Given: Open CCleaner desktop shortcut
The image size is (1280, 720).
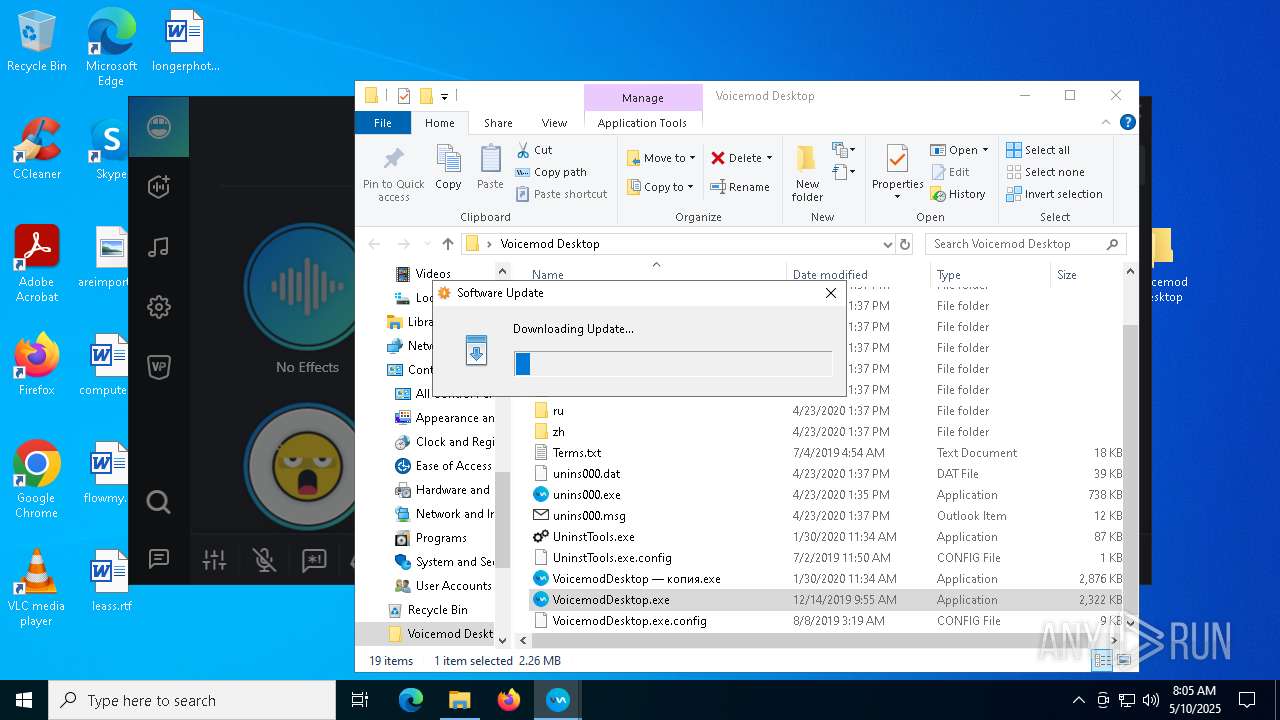Looking at the screenshot, I should coord(37,150).
